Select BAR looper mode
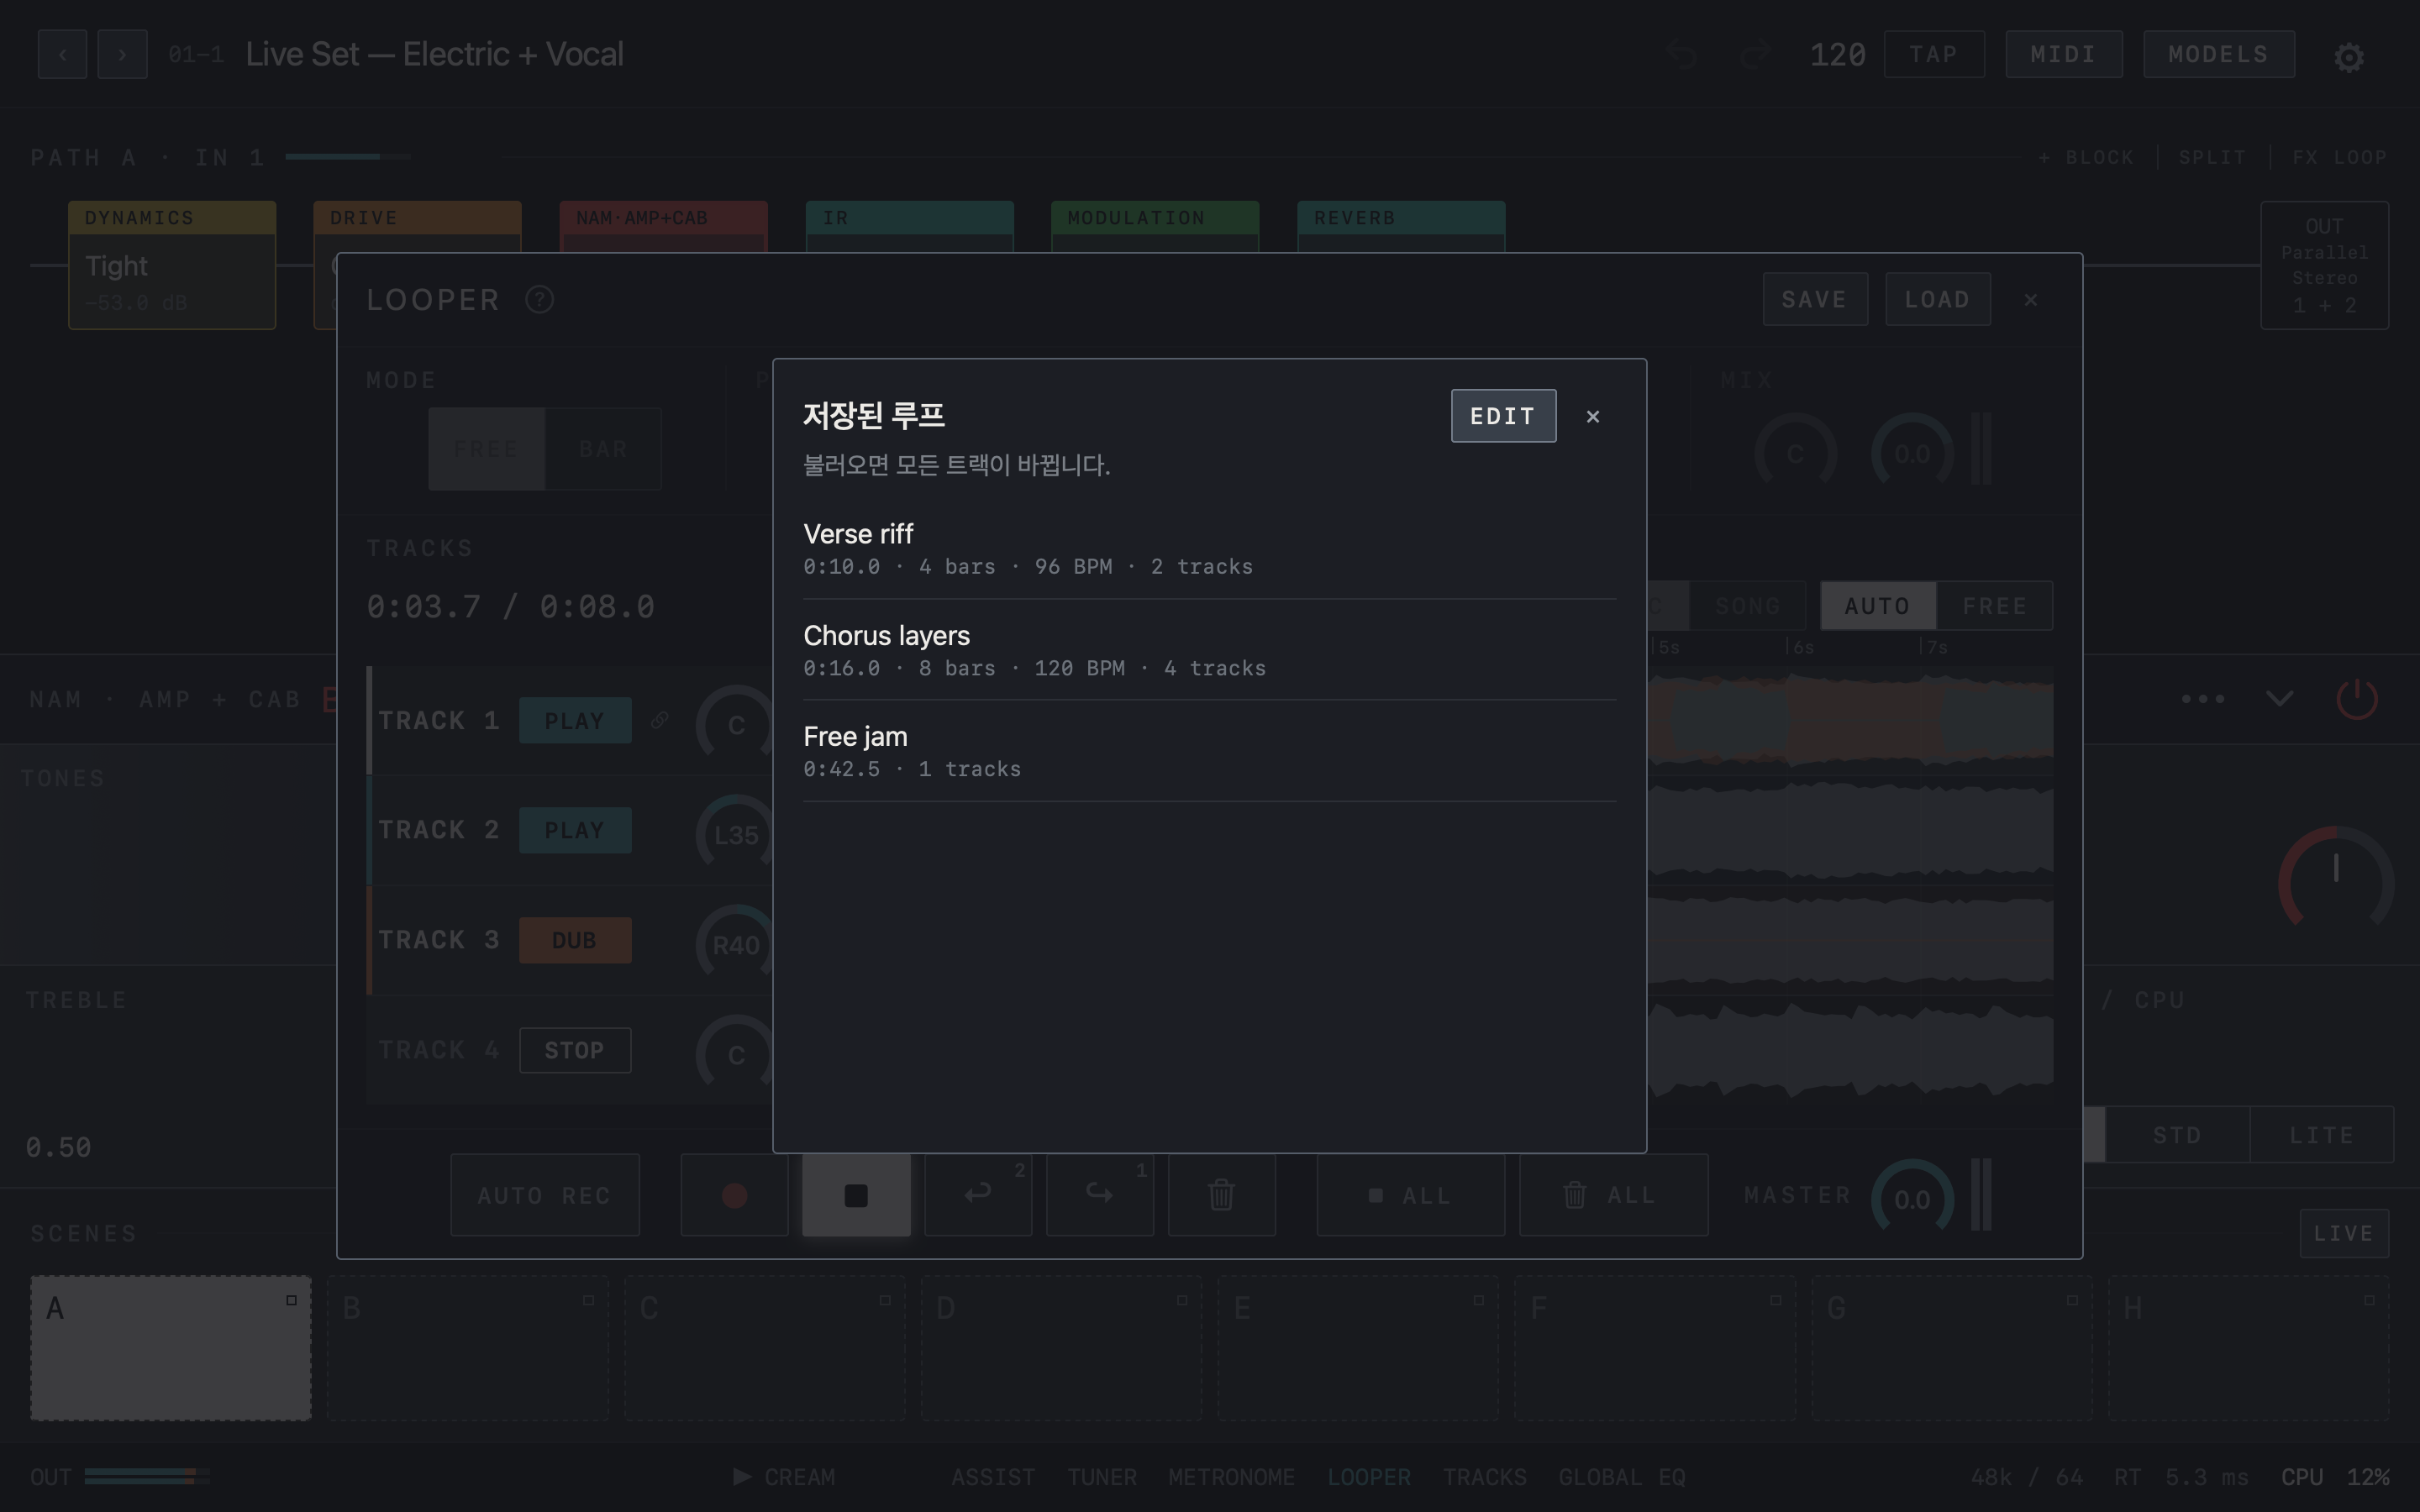 pos(603,449)
